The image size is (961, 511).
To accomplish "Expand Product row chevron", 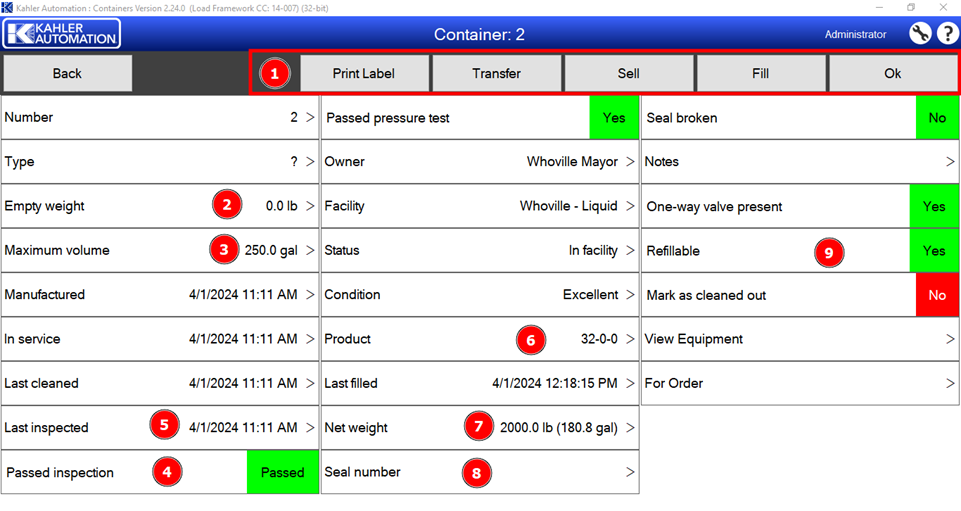I will coord(630,339).
